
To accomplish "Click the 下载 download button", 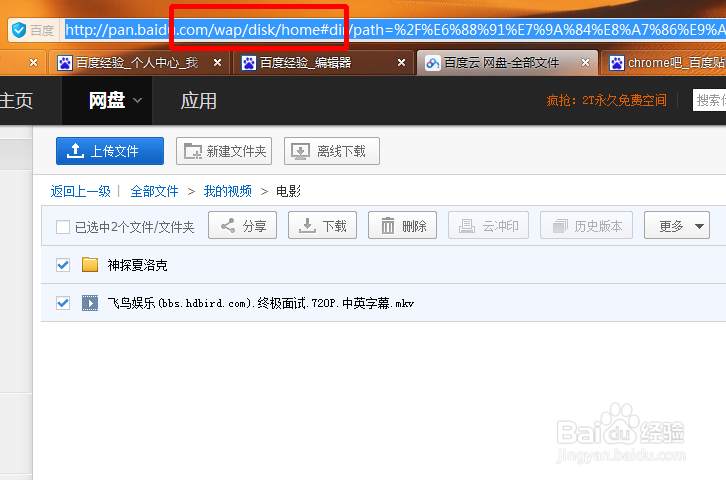I will click(322, 225).
